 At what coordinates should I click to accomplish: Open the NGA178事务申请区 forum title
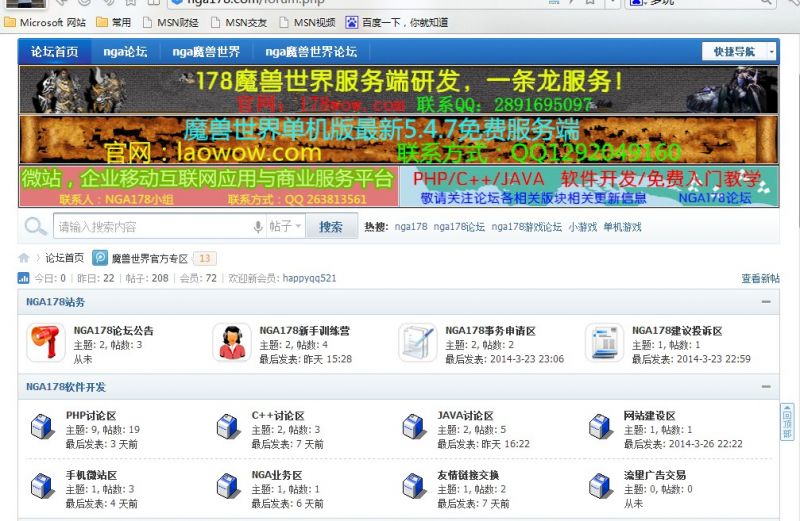[x=490, y=331]
